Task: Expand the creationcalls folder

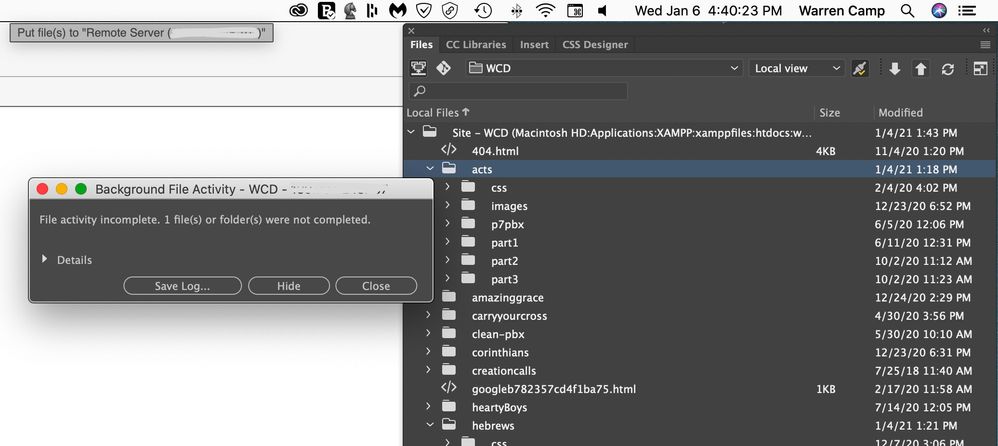Action: coord(428,370)
